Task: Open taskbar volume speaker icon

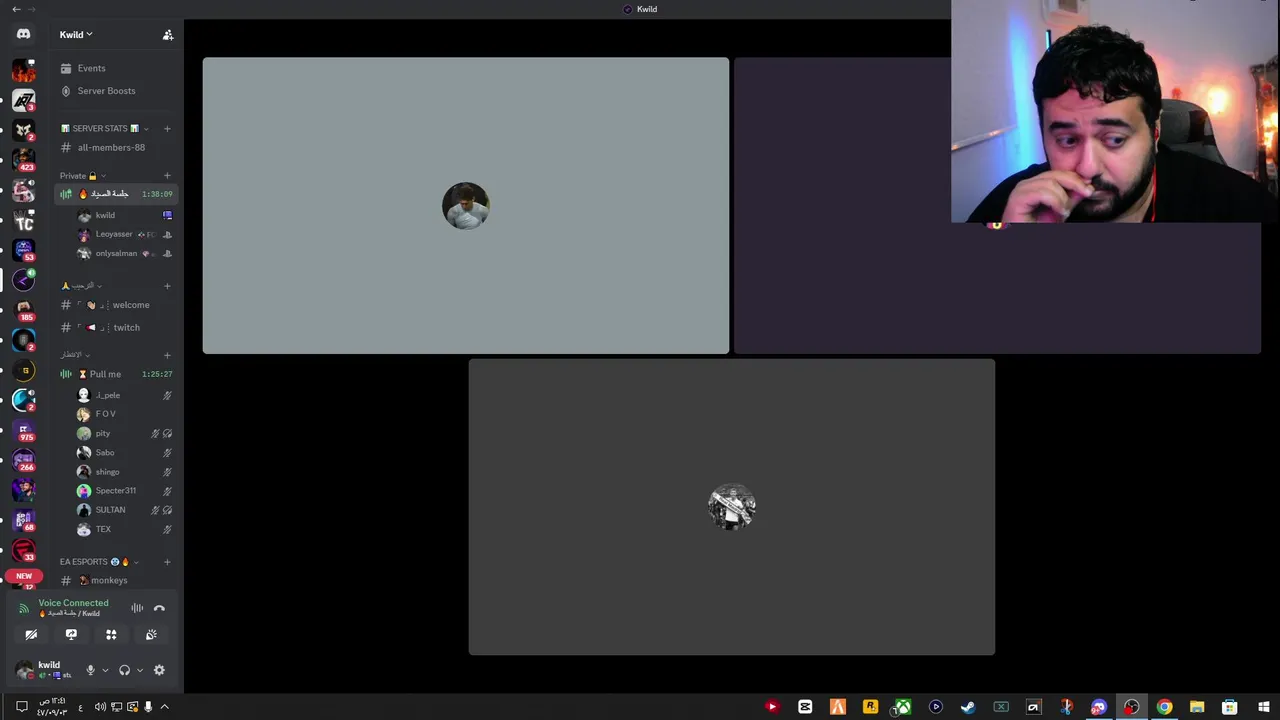Action: (x=100, y=707)
